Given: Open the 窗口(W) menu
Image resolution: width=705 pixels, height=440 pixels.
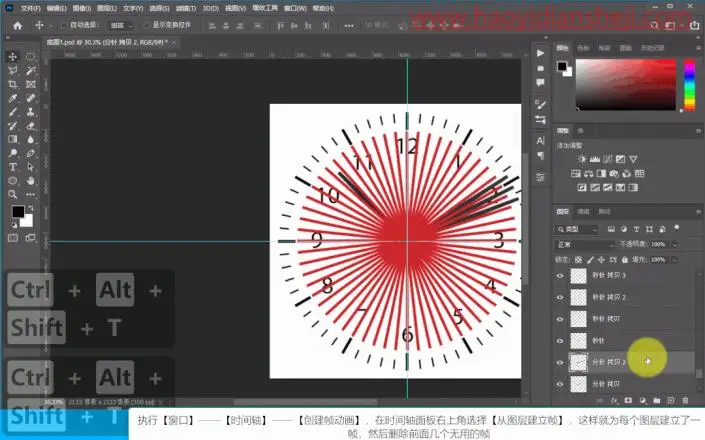Looking at the screenshot, I should (295, 9).
